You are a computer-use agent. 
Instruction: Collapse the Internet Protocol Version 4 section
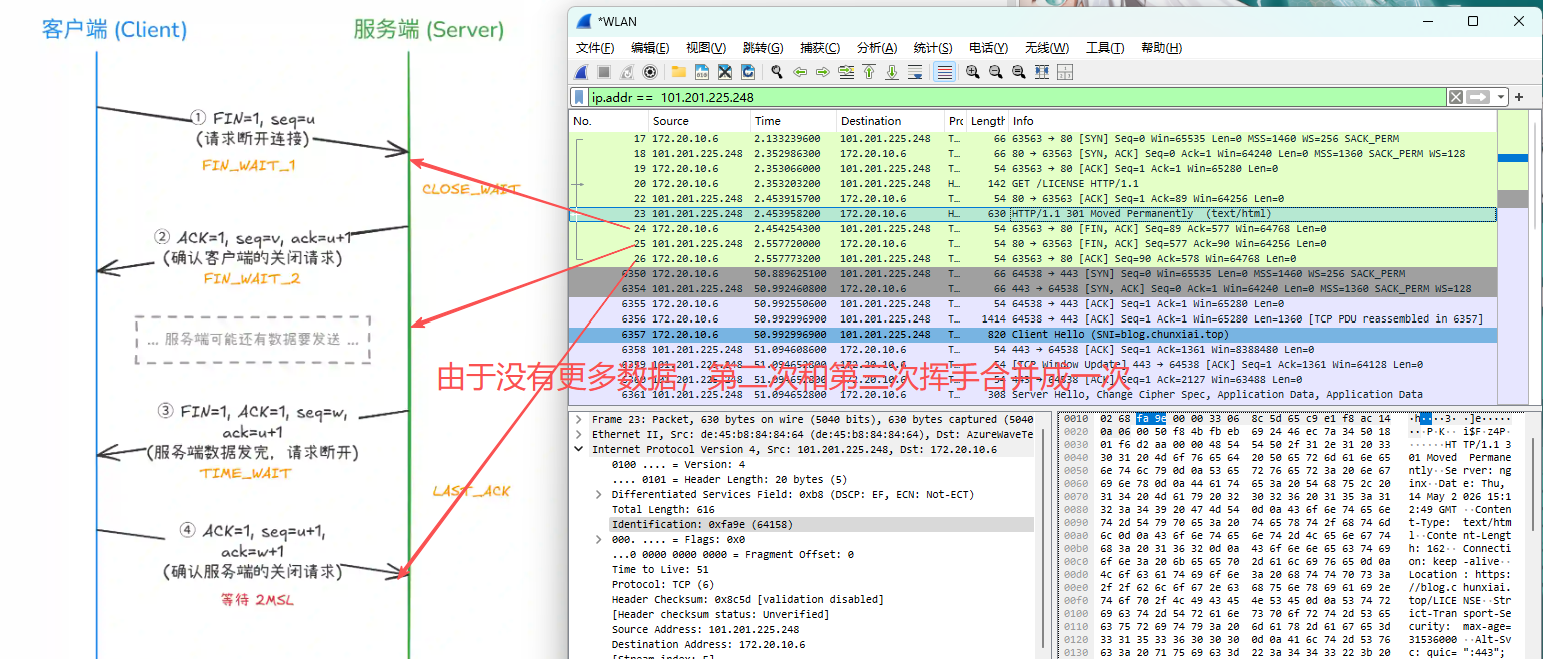[x=578, y=450]
